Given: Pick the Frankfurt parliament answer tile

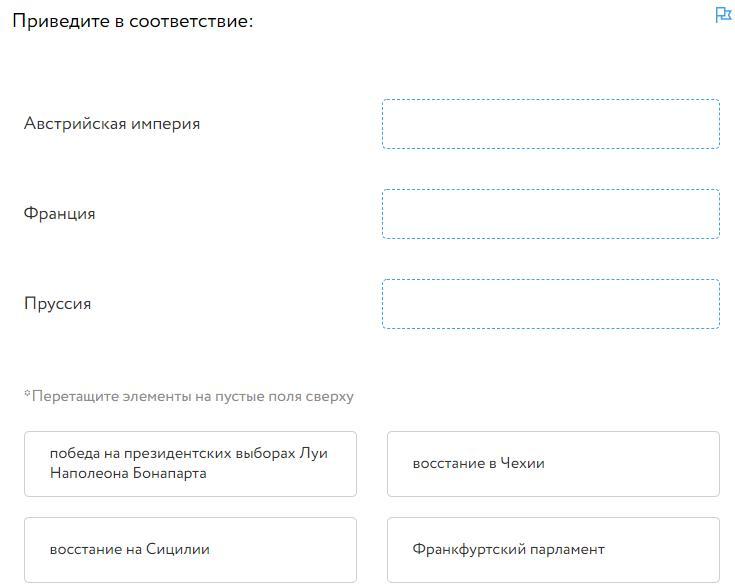Looking at the screenshot, I should pos(553,549).
